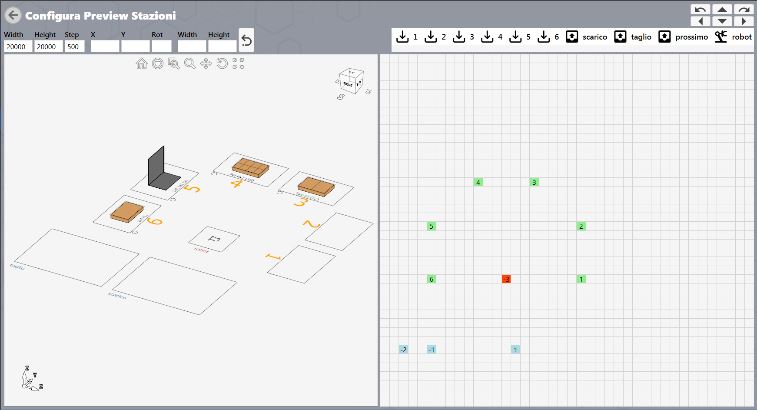Select green marker 2 on grid
This screenshot has width=757, height=410.
pos(581,226)
